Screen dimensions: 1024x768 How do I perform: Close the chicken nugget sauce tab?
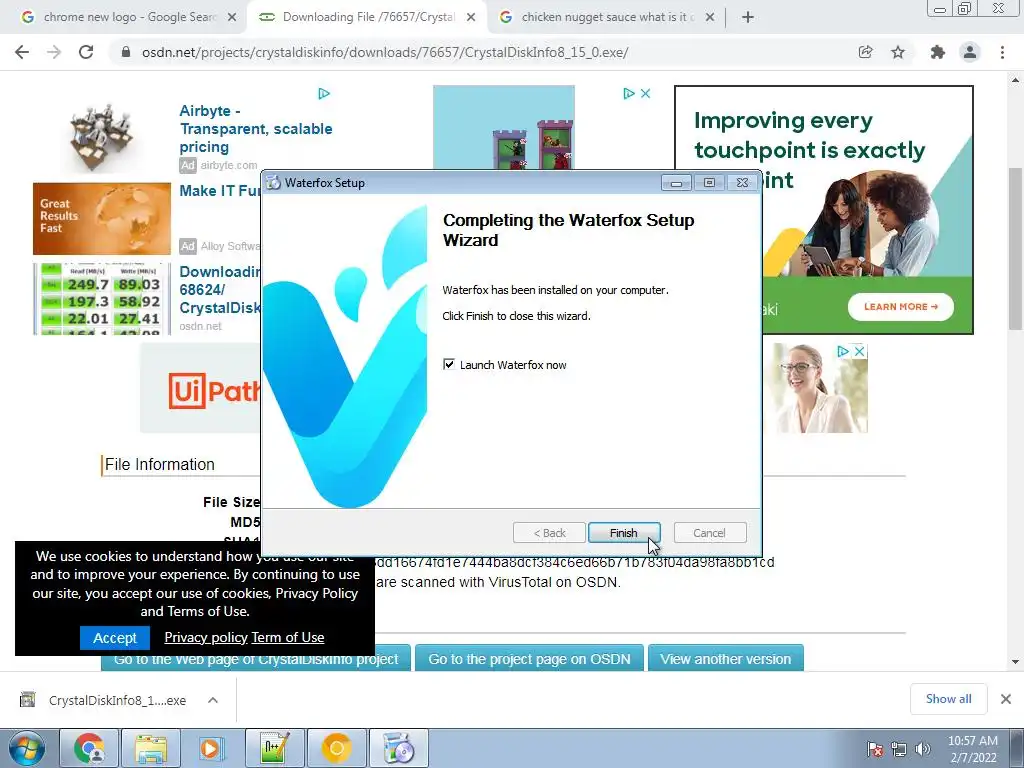(x=710, y=17)
